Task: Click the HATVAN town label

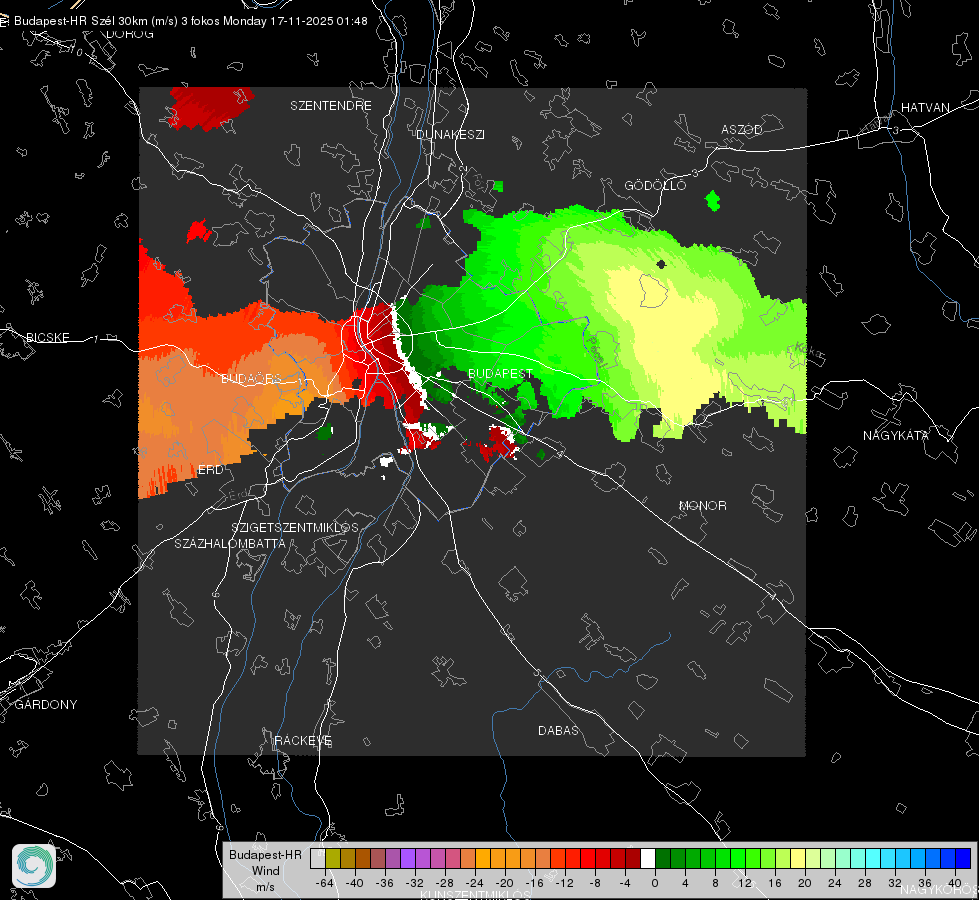Action: pyautogui.click(x=925, y=108)
